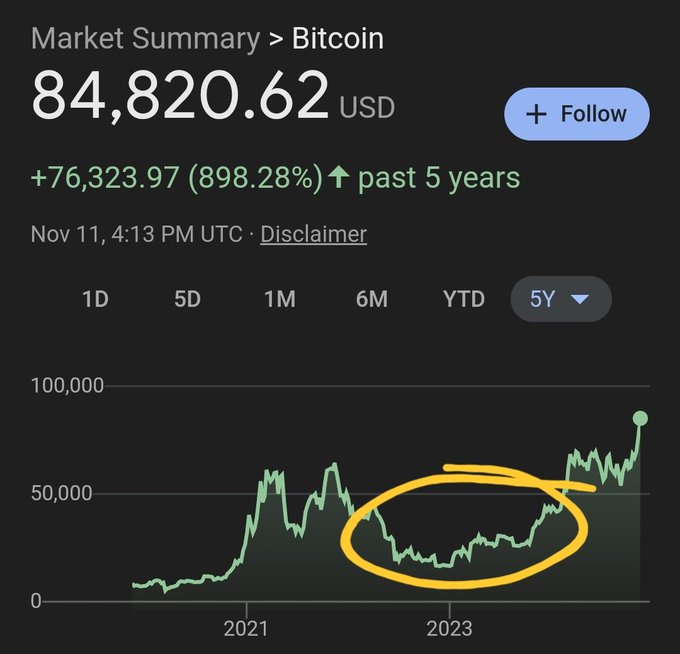Click the 5Y range label
The image size is (680, 654).
(x=542, y=299)
